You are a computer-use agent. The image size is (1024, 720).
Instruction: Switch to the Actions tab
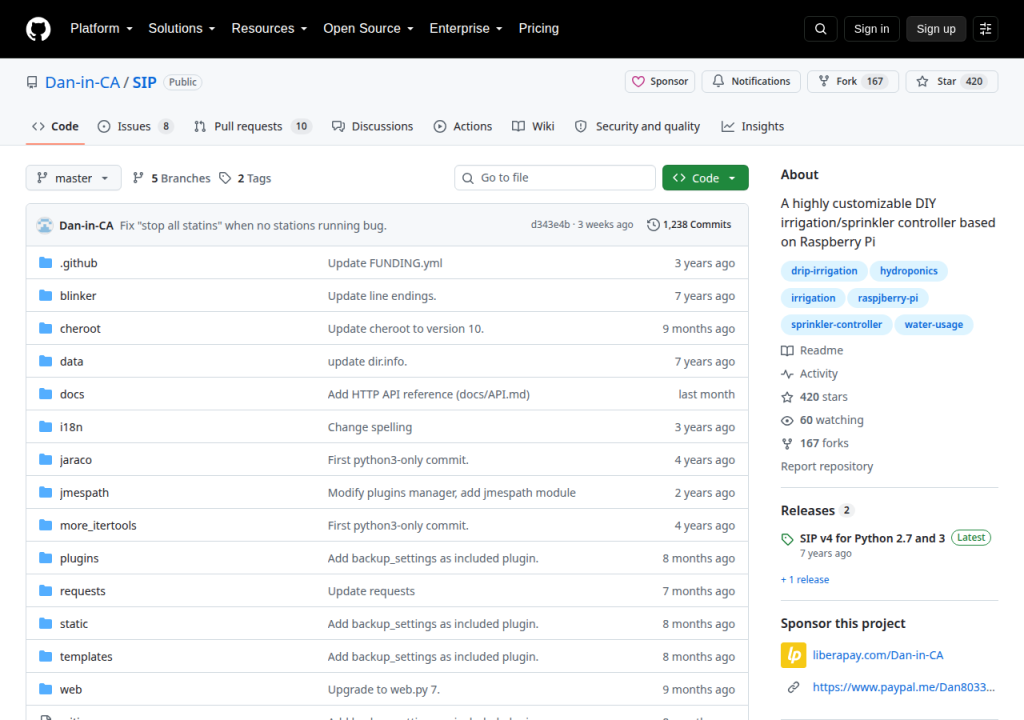point(463,127)
